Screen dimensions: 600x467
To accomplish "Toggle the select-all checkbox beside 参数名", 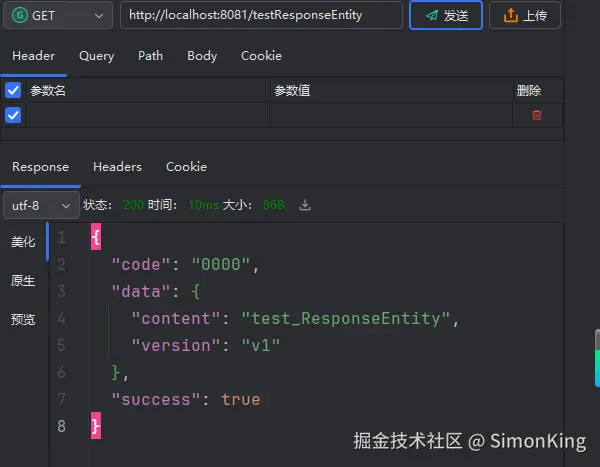I will (13, 91).
